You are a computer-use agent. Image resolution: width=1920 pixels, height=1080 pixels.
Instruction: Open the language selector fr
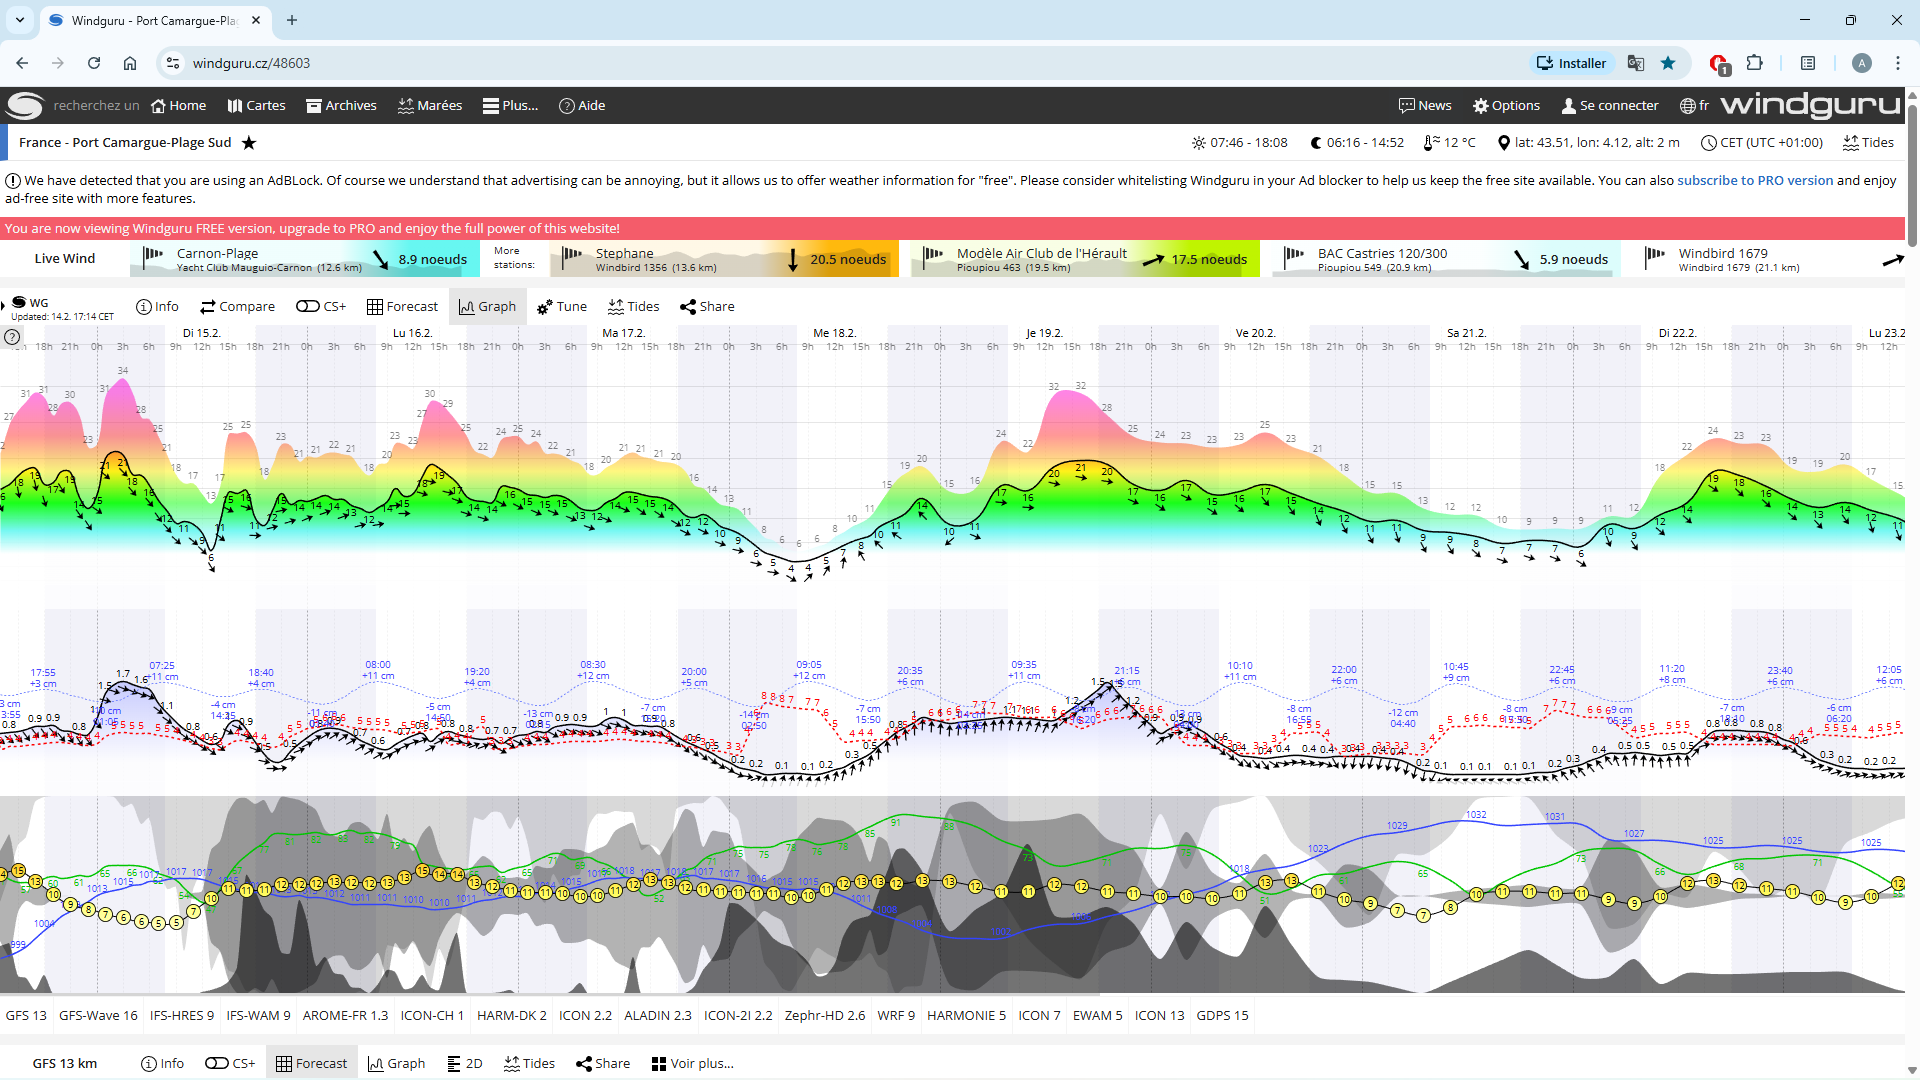pos(1695,106)
